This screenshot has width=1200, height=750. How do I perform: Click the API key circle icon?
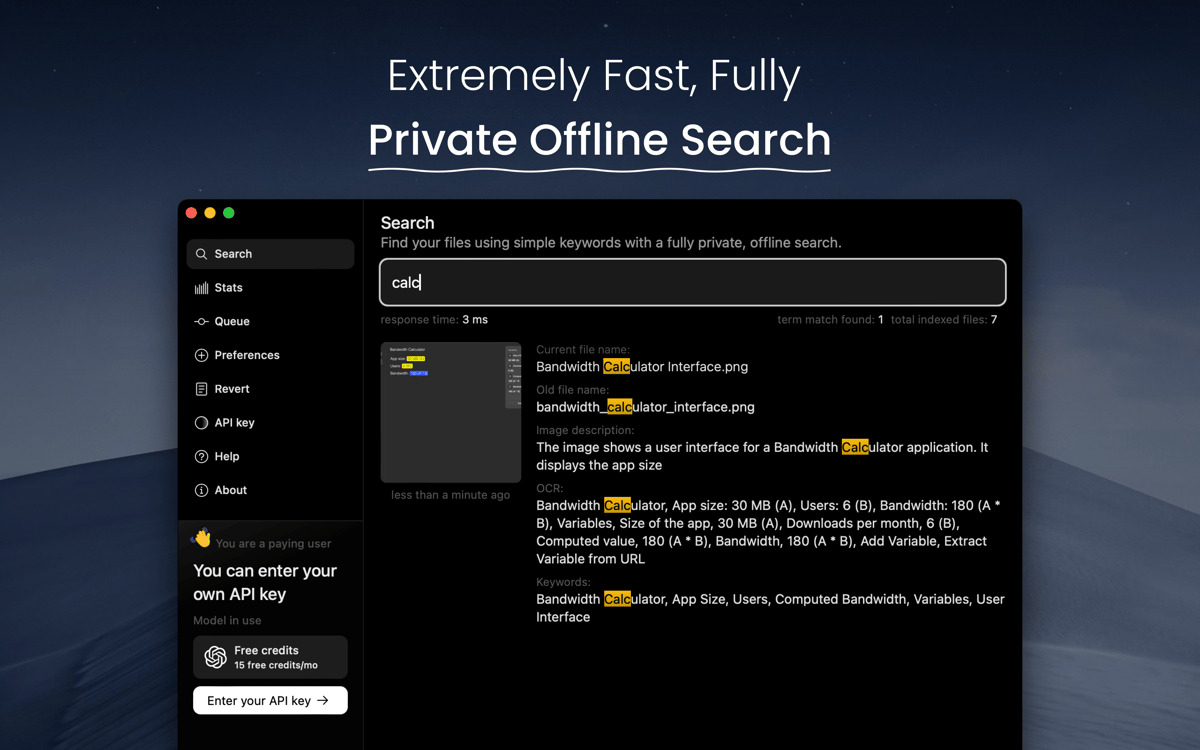pos(201,423)
